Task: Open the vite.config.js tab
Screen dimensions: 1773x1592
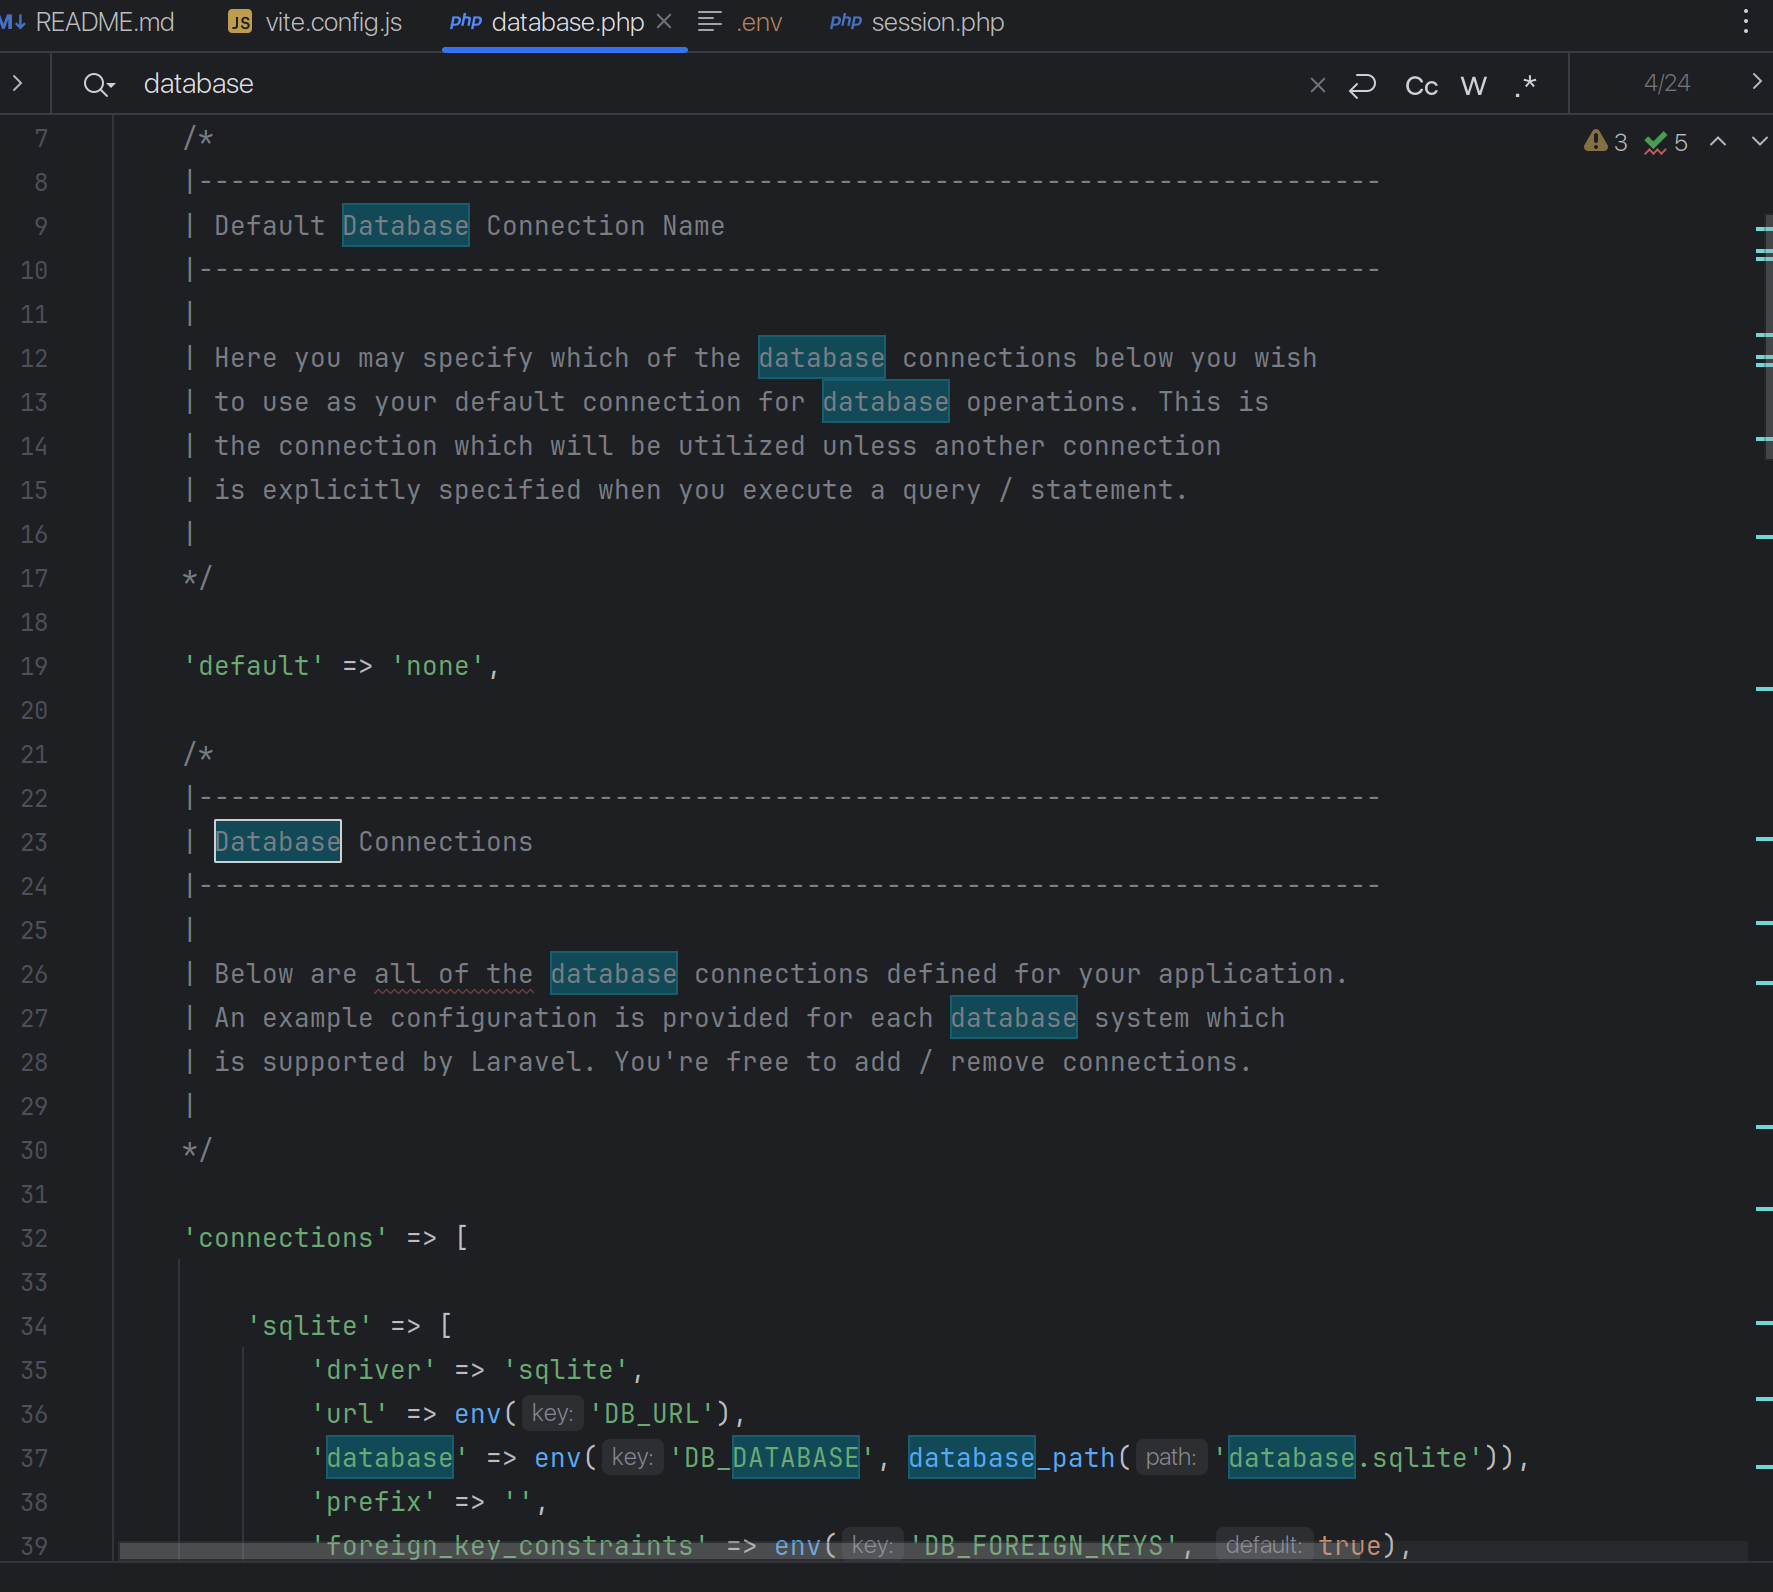Action: tap(316, 22)
